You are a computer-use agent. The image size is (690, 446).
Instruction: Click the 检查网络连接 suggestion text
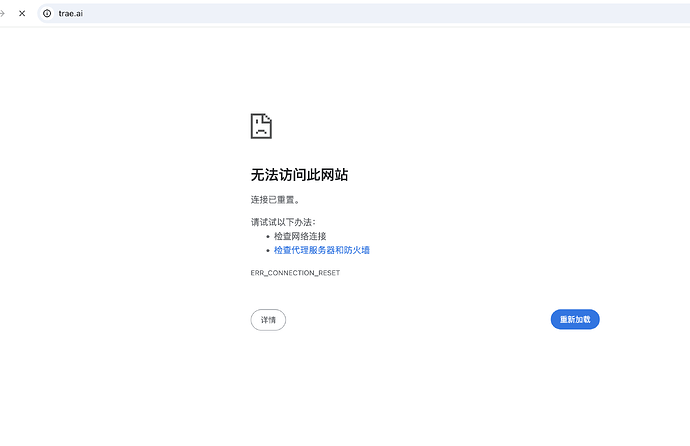point(300,236)
